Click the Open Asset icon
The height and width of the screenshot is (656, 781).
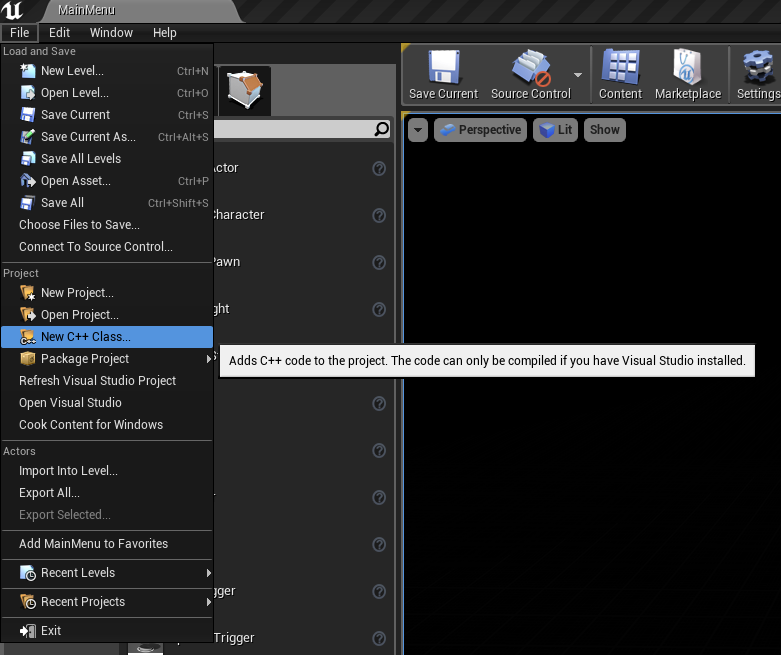coord(27,180)
